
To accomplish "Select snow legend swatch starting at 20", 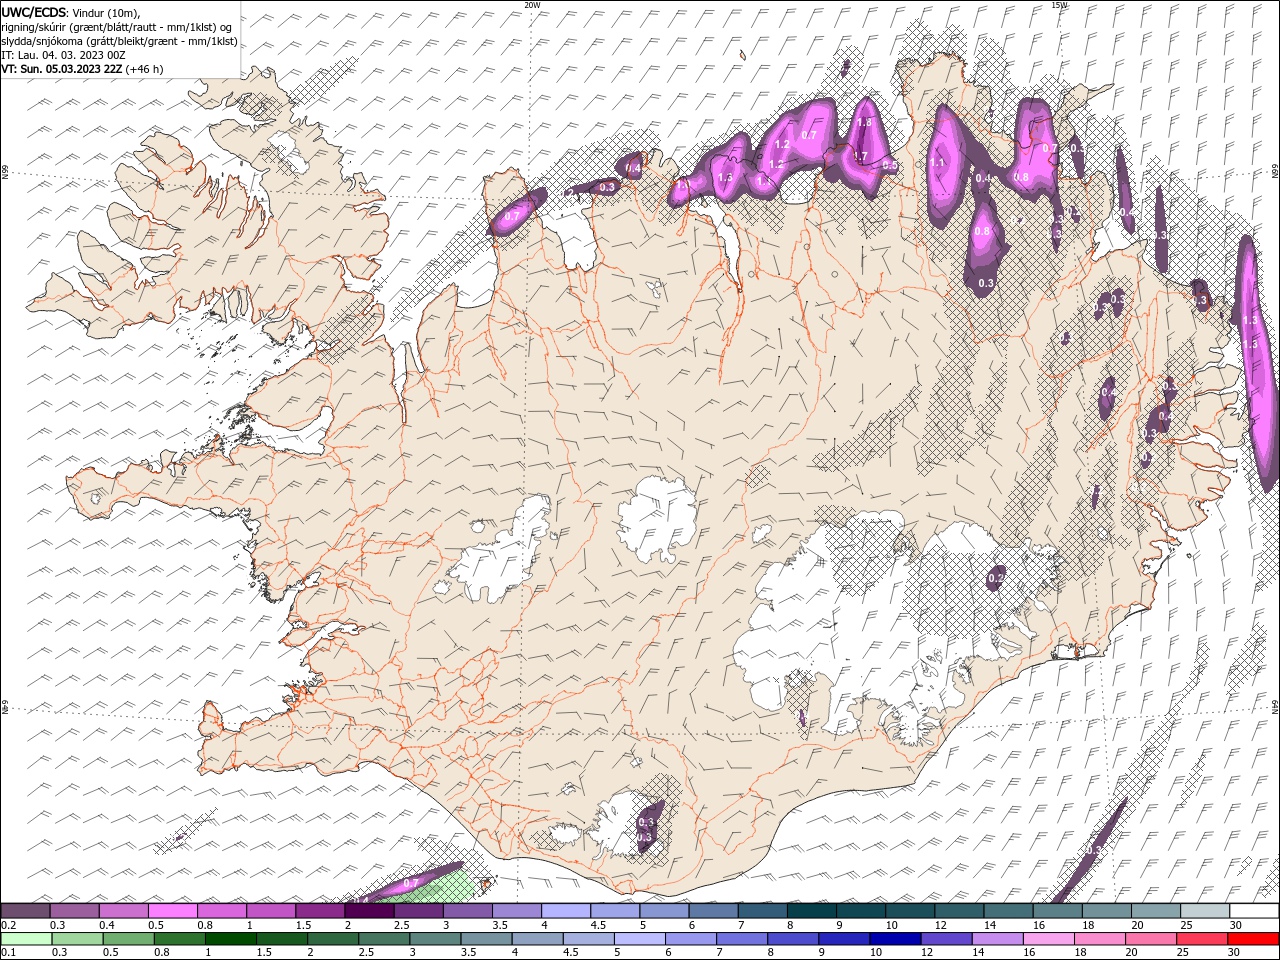I will pos(1155,911).
